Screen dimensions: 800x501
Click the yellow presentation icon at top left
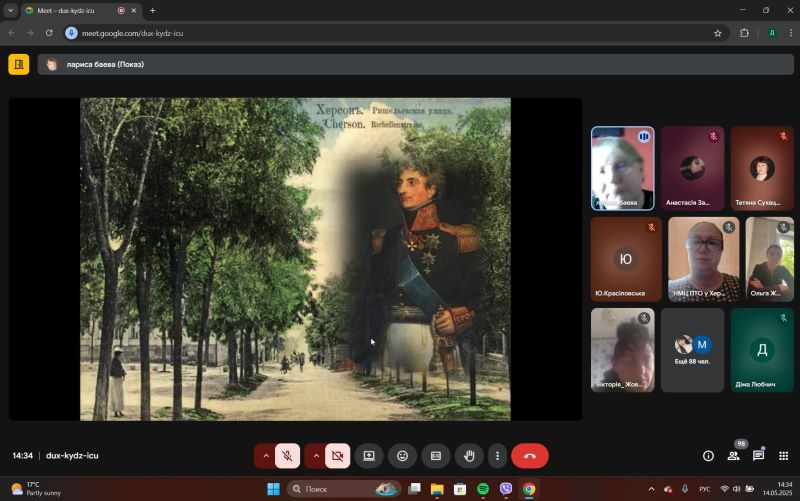coord(19,64)
